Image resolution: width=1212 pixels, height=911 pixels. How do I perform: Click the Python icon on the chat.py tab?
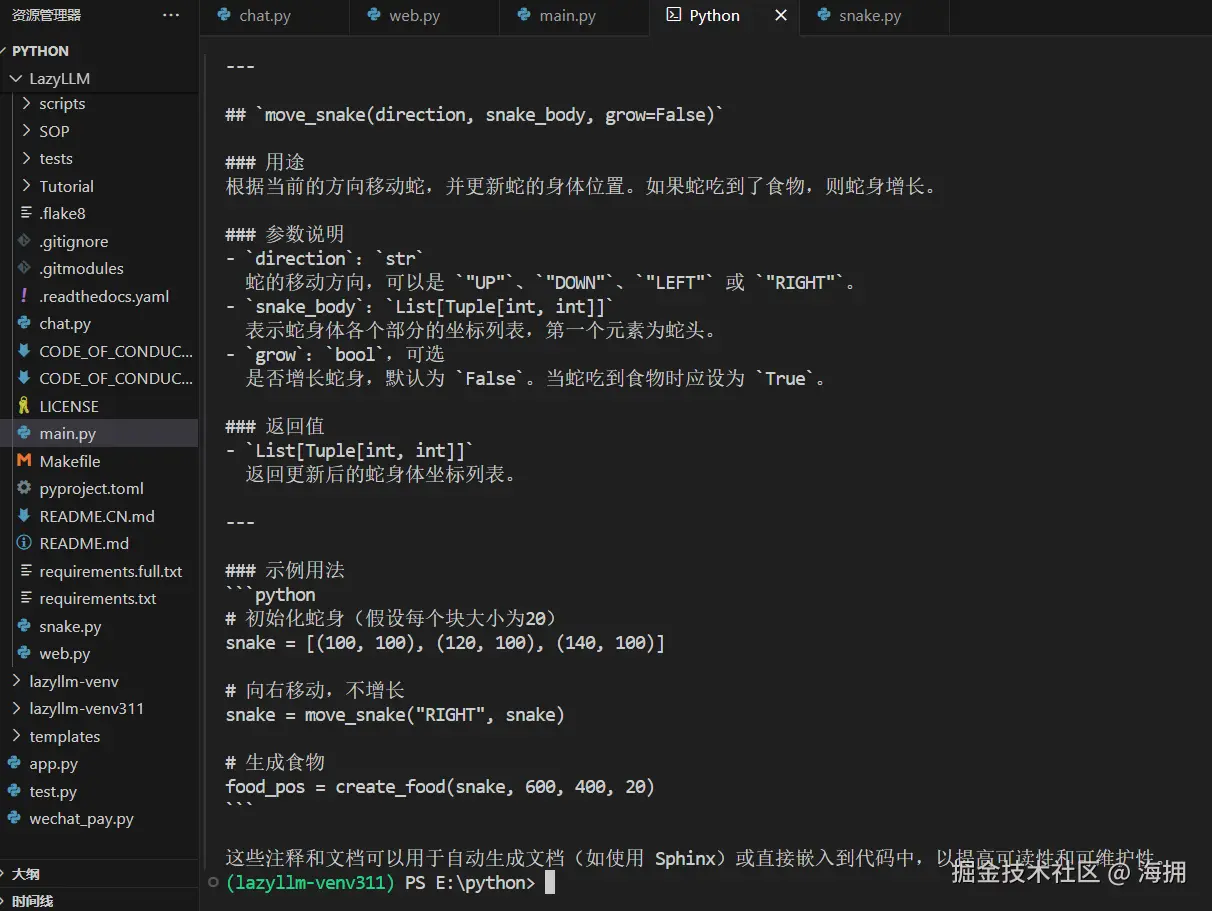pos(222,15)
